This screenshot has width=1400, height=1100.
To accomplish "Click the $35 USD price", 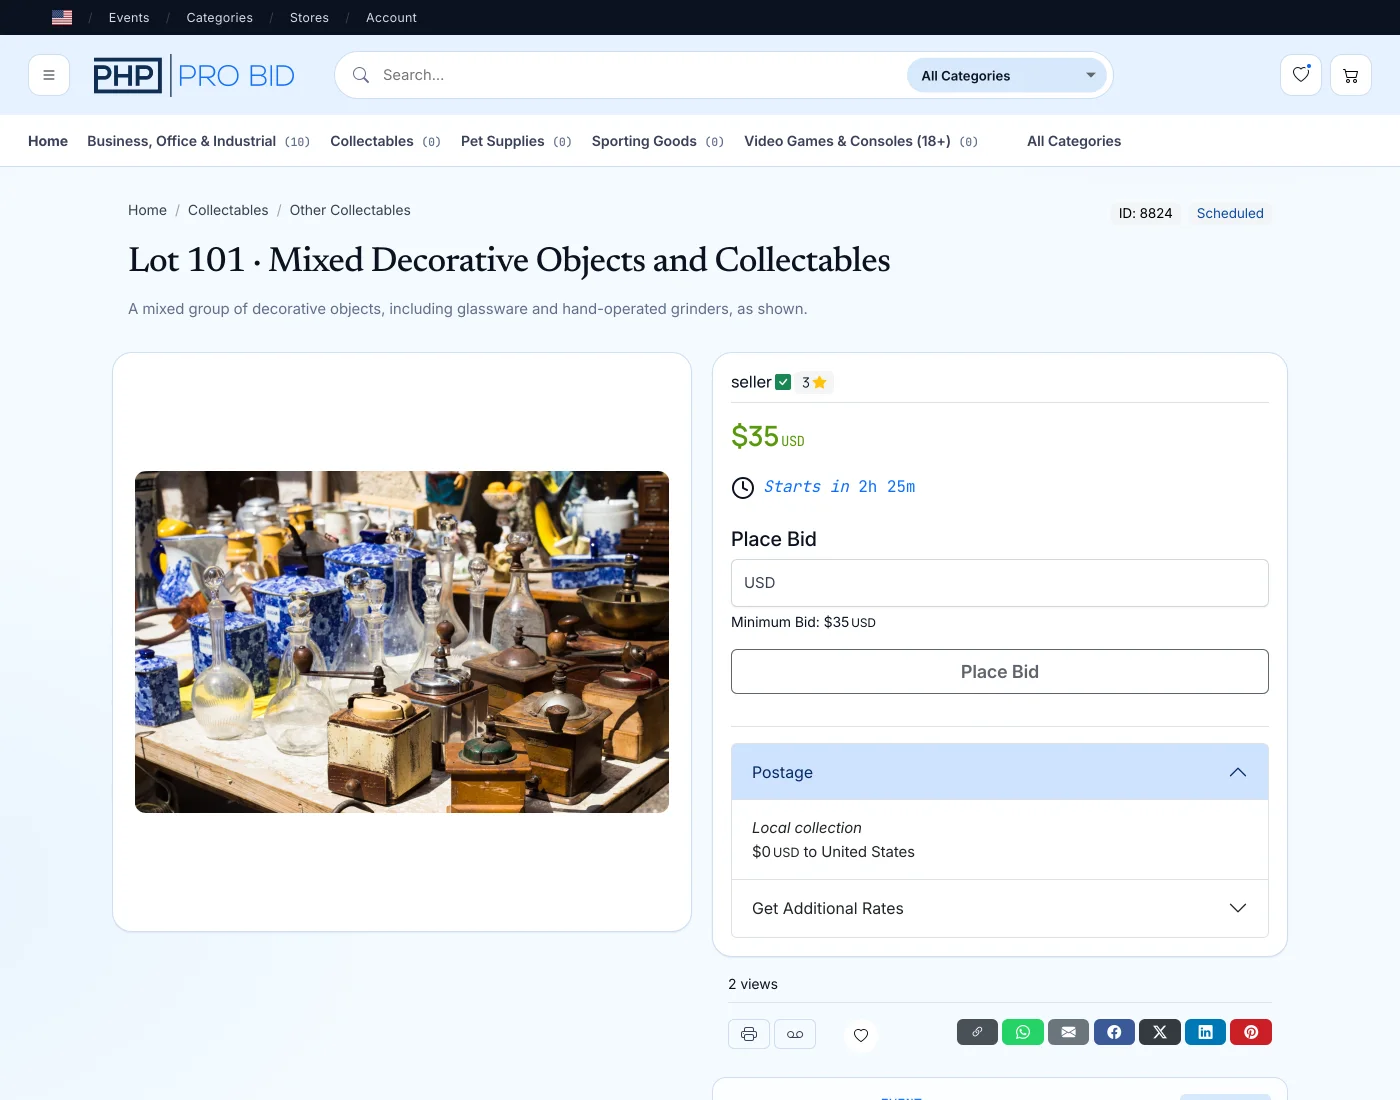I will (x=768, y=437).
